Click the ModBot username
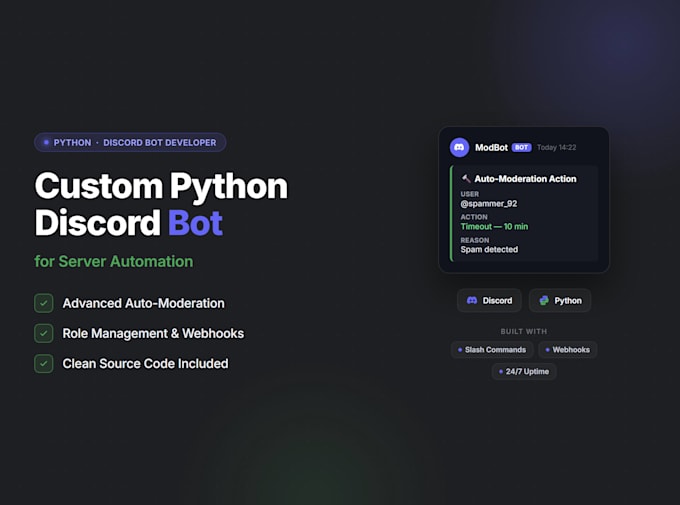This screenshot has height=505, width=680. [491, 148]
